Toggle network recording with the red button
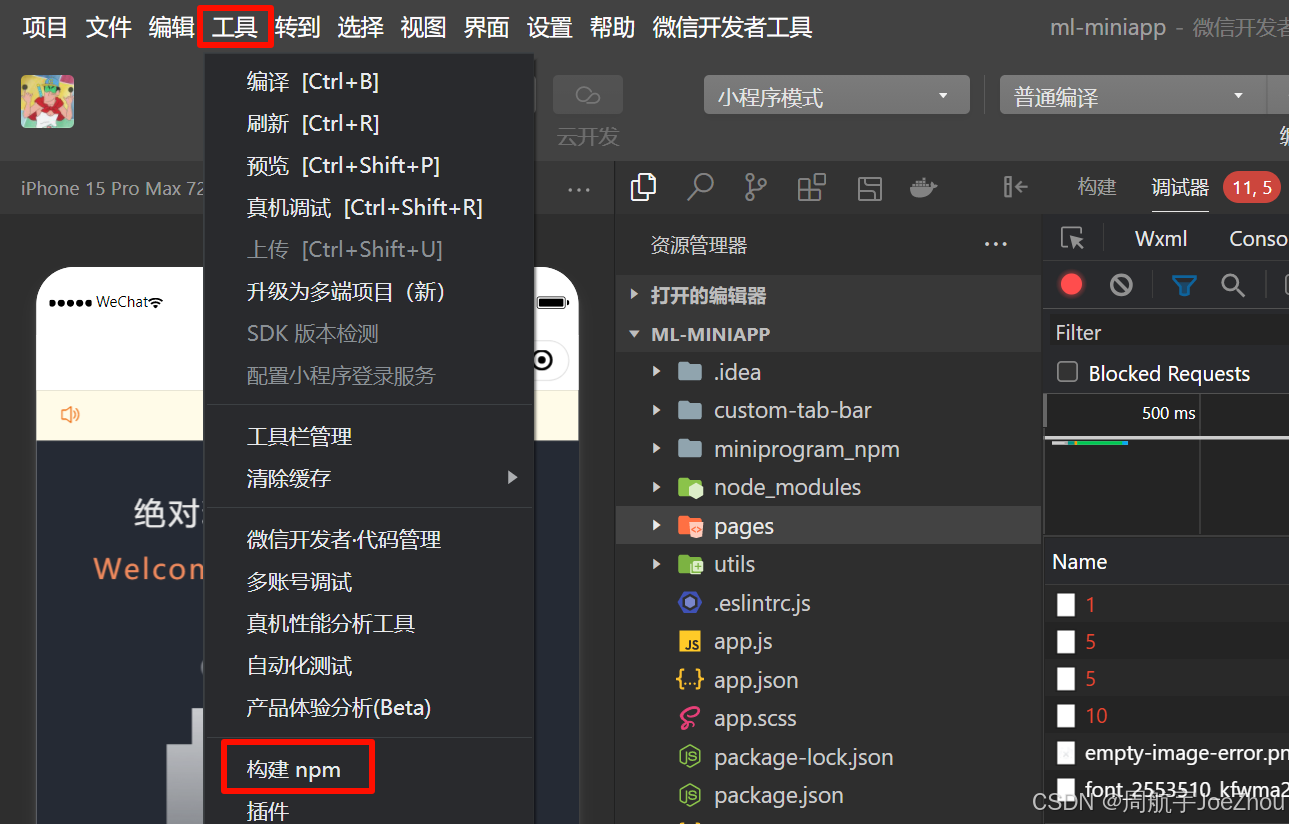 (1071, 284)
